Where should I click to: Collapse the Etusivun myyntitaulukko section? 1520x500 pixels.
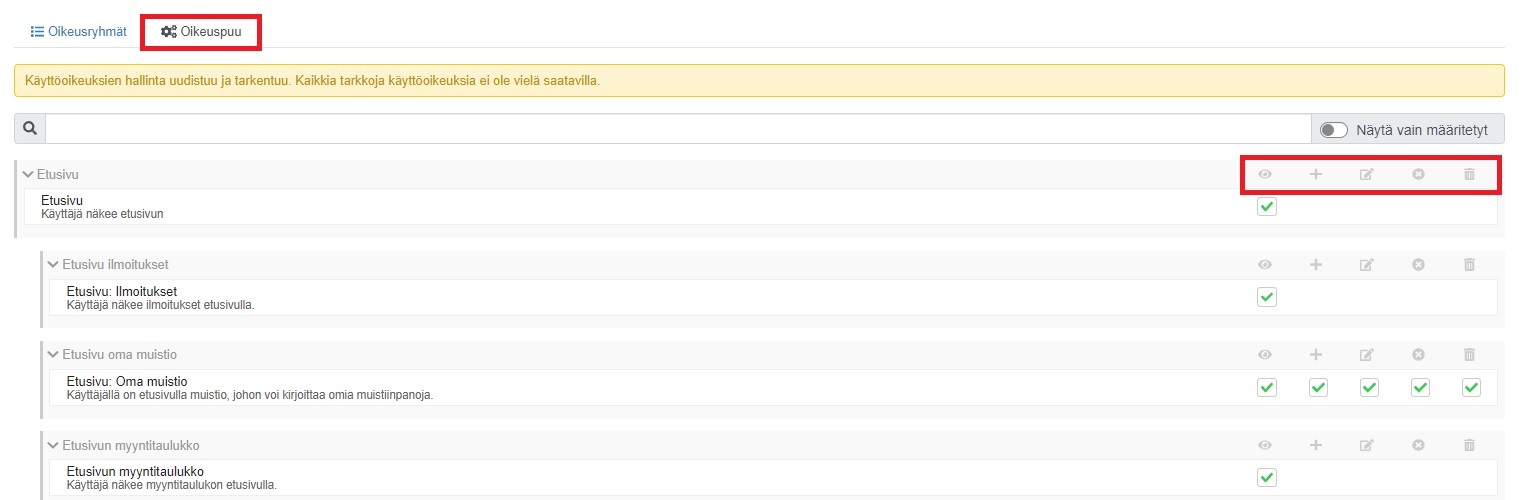pyautogui.click(x=53, y=445)
